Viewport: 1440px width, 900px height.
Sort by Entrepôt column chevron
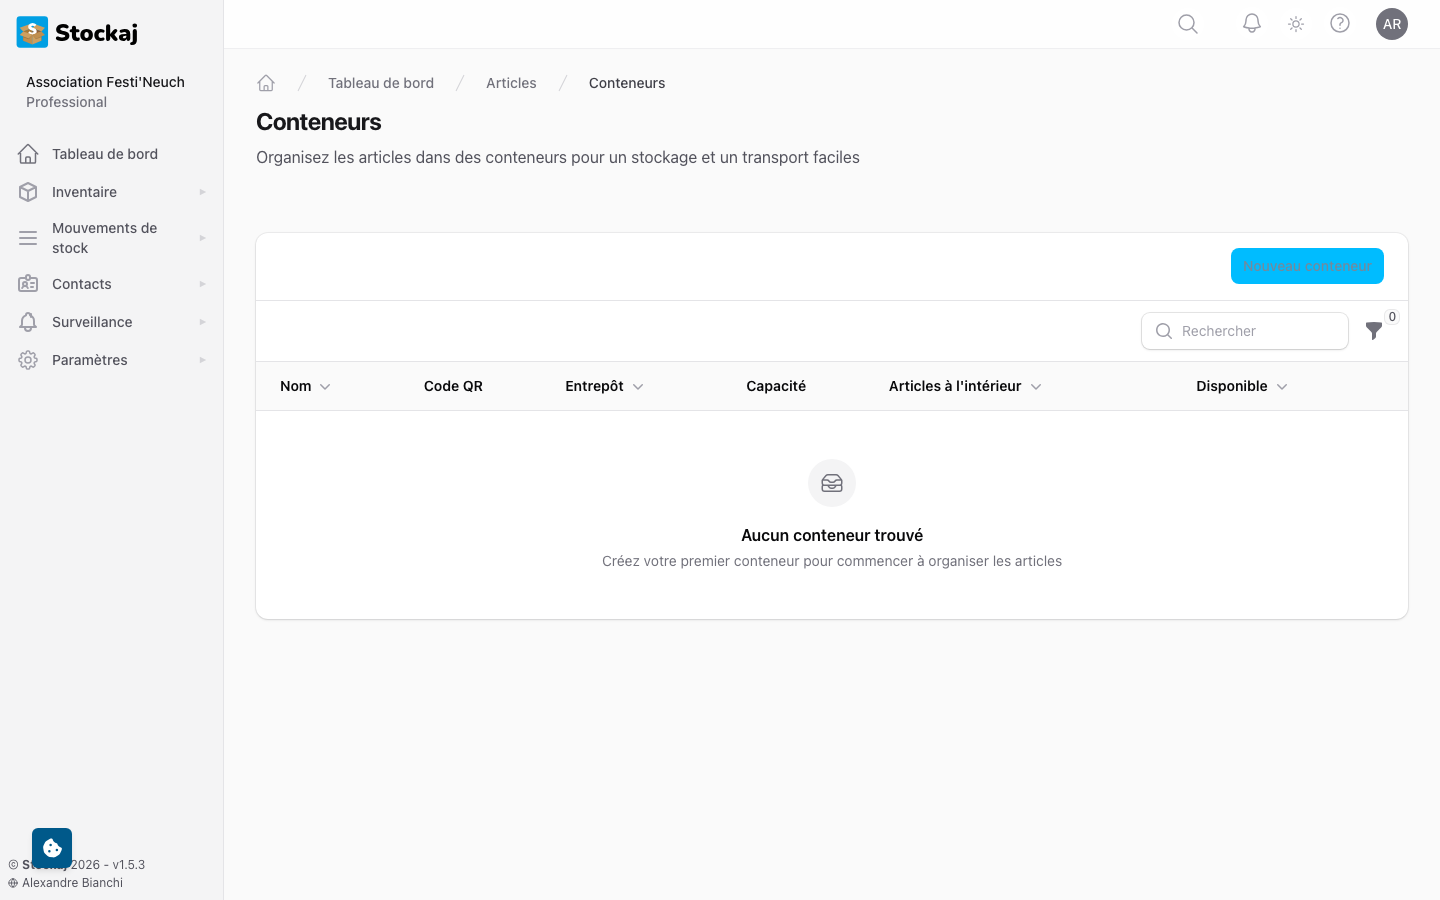[x=638, y=387]
